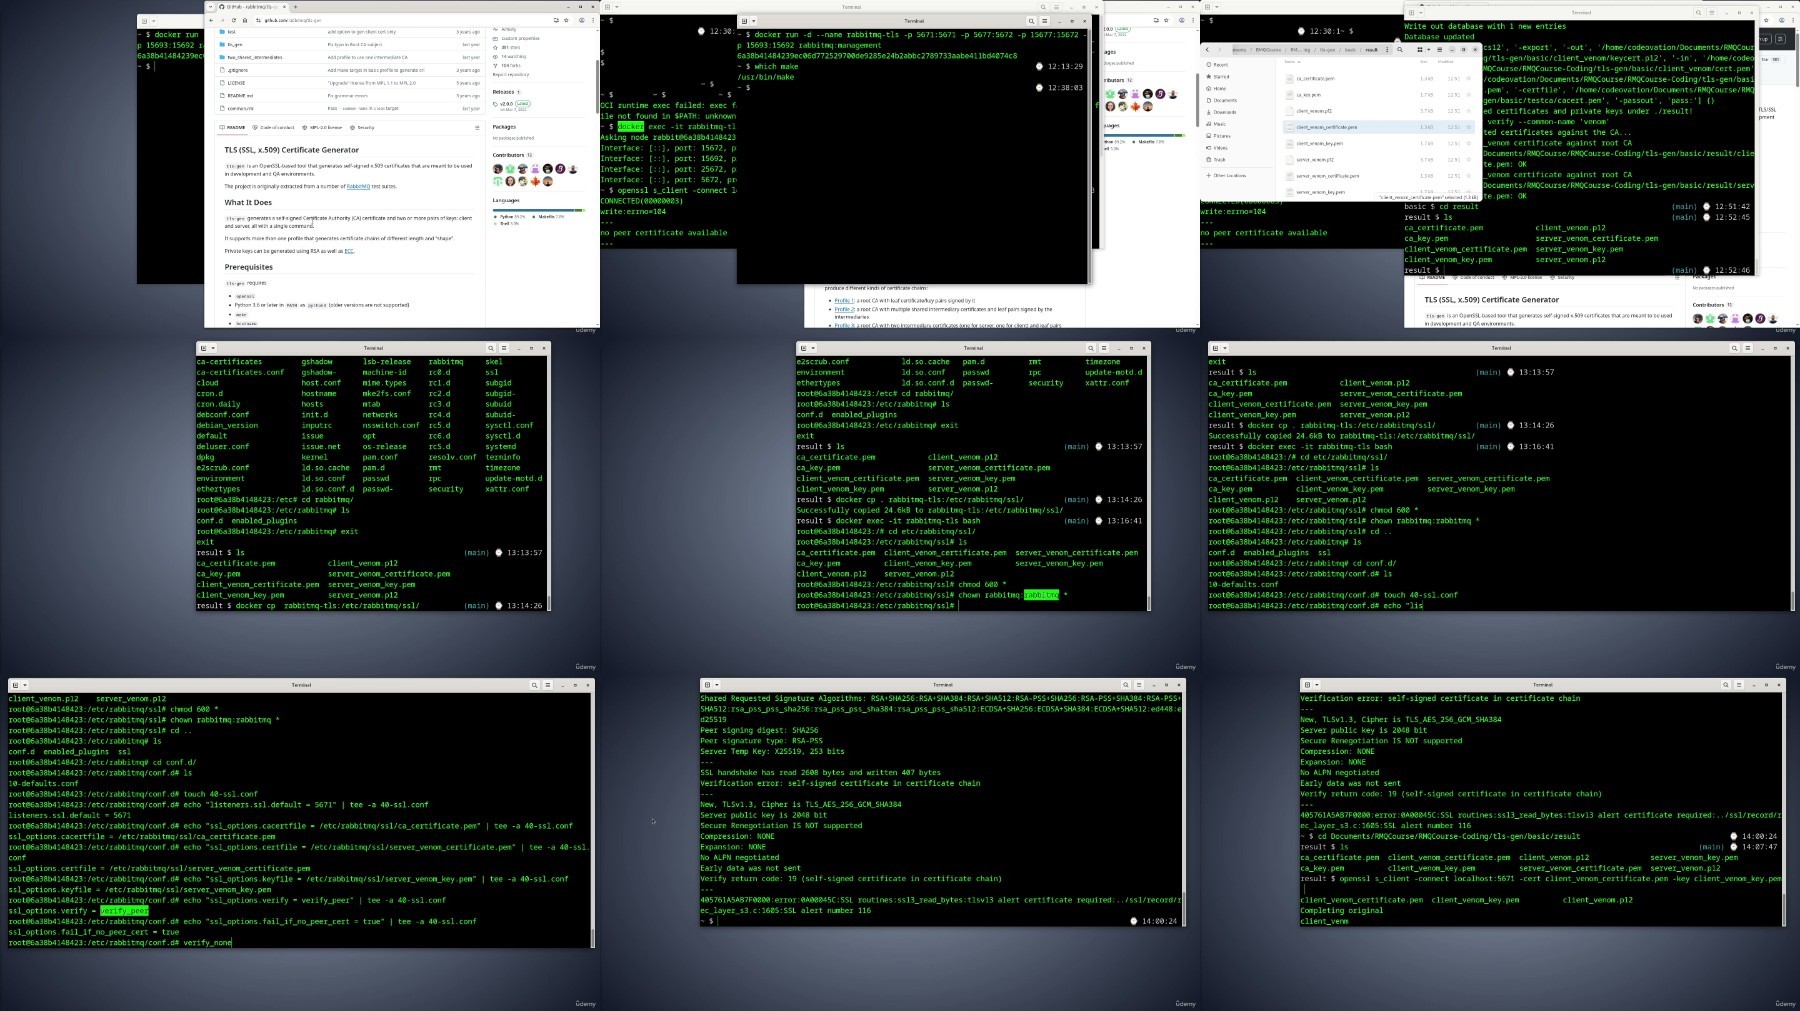This screenshot has height=1011, width=1800.
Task: Show the README outline list icon
Action: (477, 127)
